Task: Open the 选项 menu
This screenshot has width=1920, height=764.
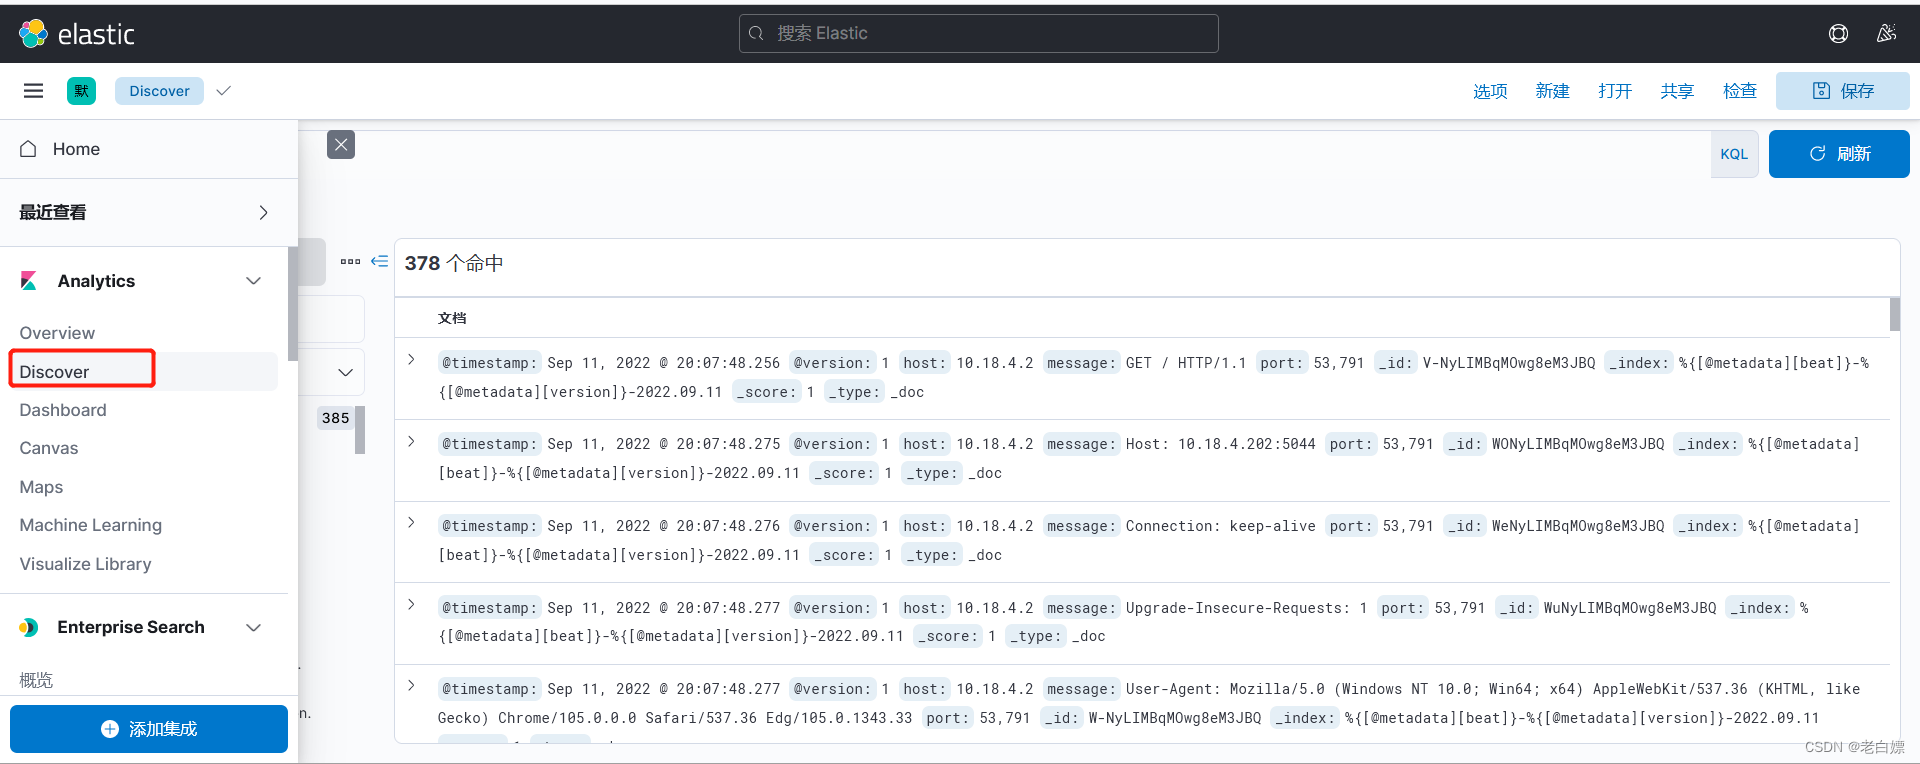Action: click(1490, 91)
